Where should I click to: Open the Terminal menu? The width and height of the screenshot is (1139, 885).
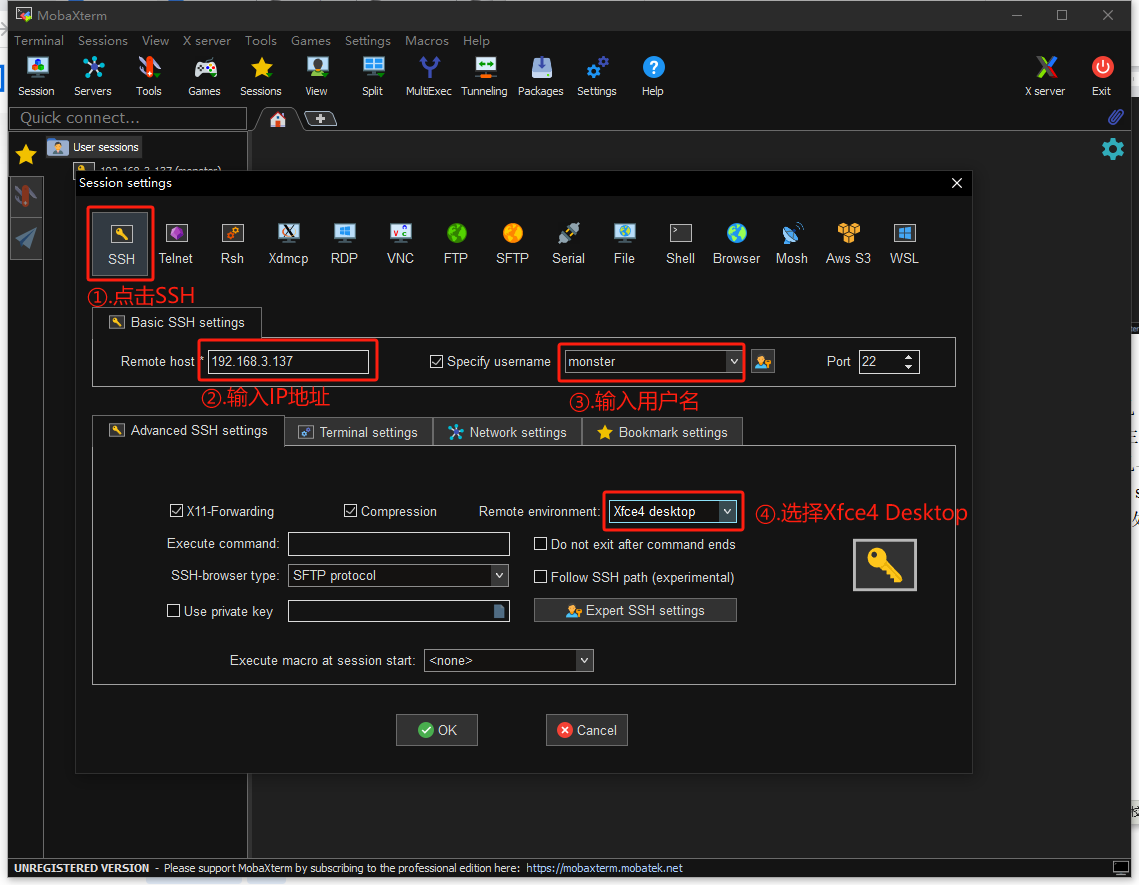coord(38,41)
